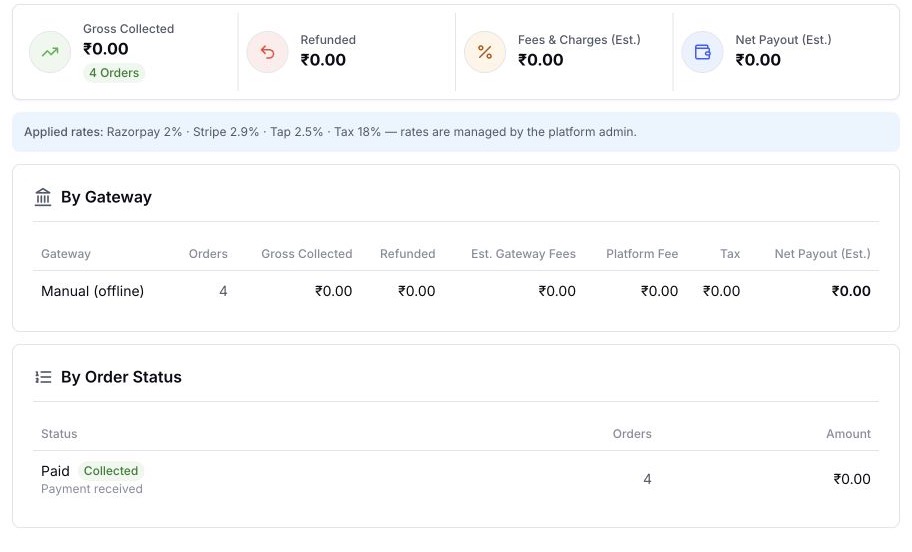Select the Est. Gateway Fees column header
912x552 pixels.
[x=523, y=254]
